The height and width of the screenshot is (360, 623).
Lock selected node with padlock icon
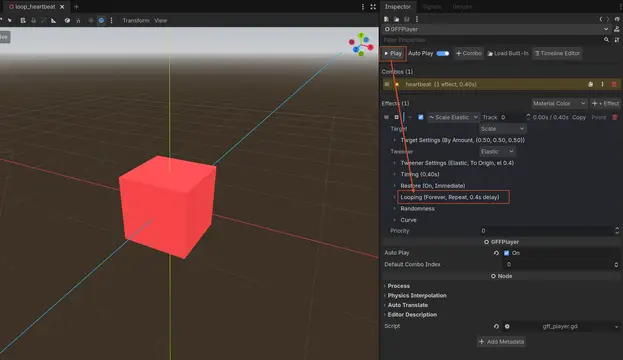point(33,21)
